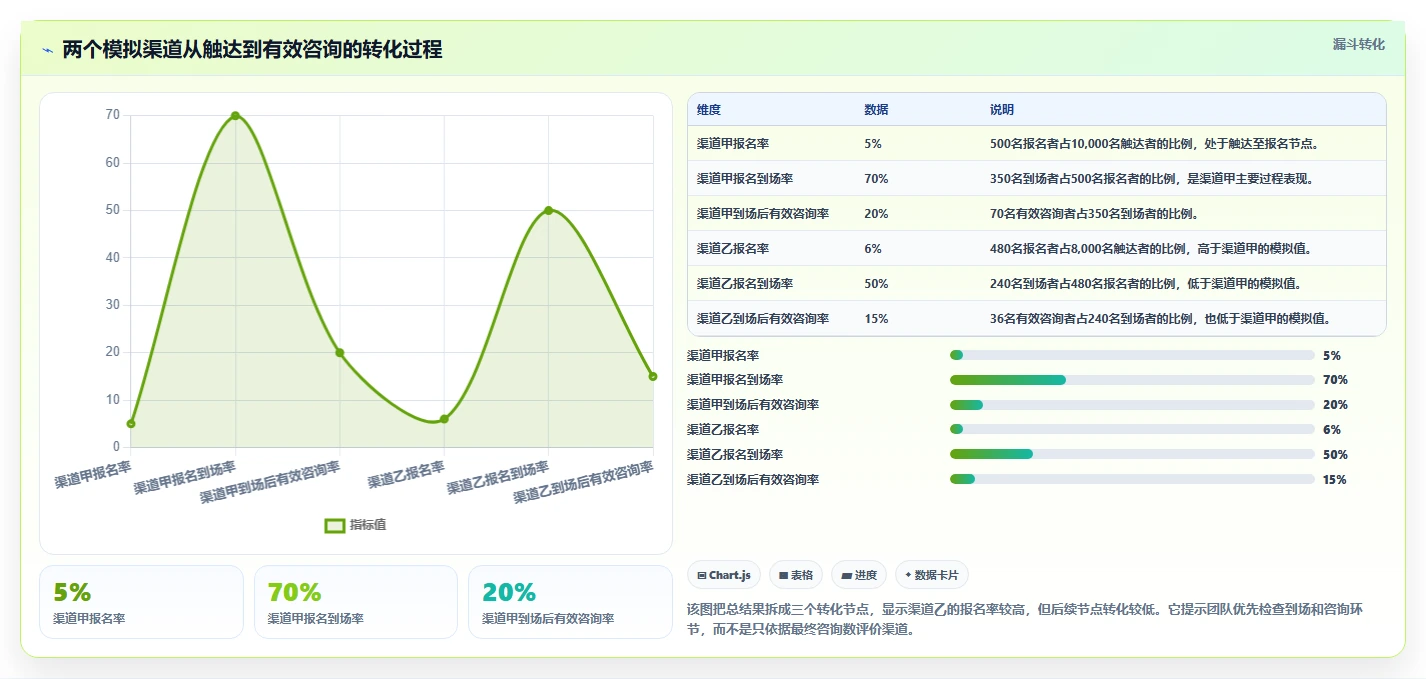This screenshot has height=679, width=1426.
Task: Click the description starting with 240名到场者
Action: click(1146, 283)
